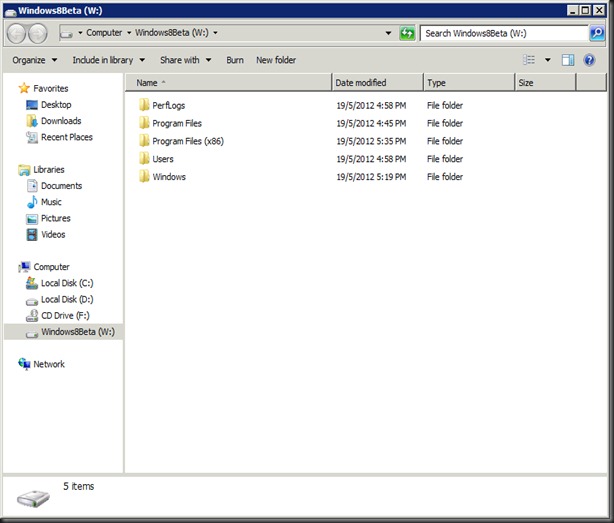Click the Forward navigation arrow button
Viewport: 614px width, 523px height.
tap(38, 33)
